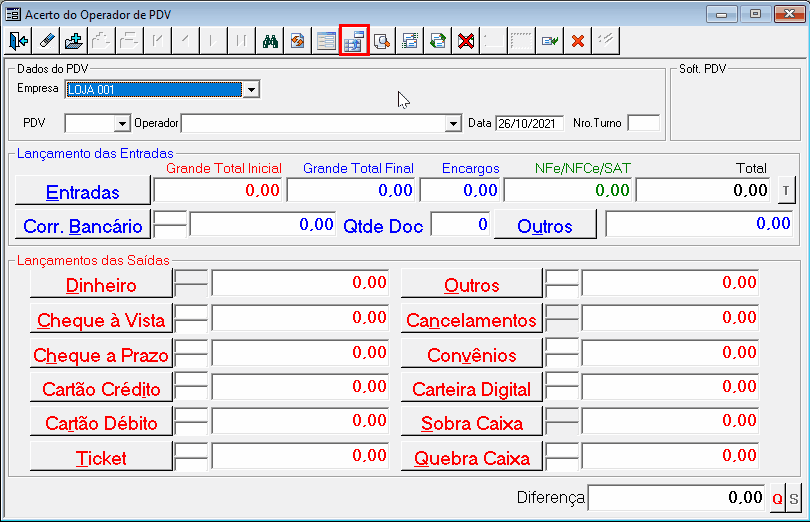Click the red Q button near Diferença
This screenshot has height=522, width=810.
(x=777, y=498)
